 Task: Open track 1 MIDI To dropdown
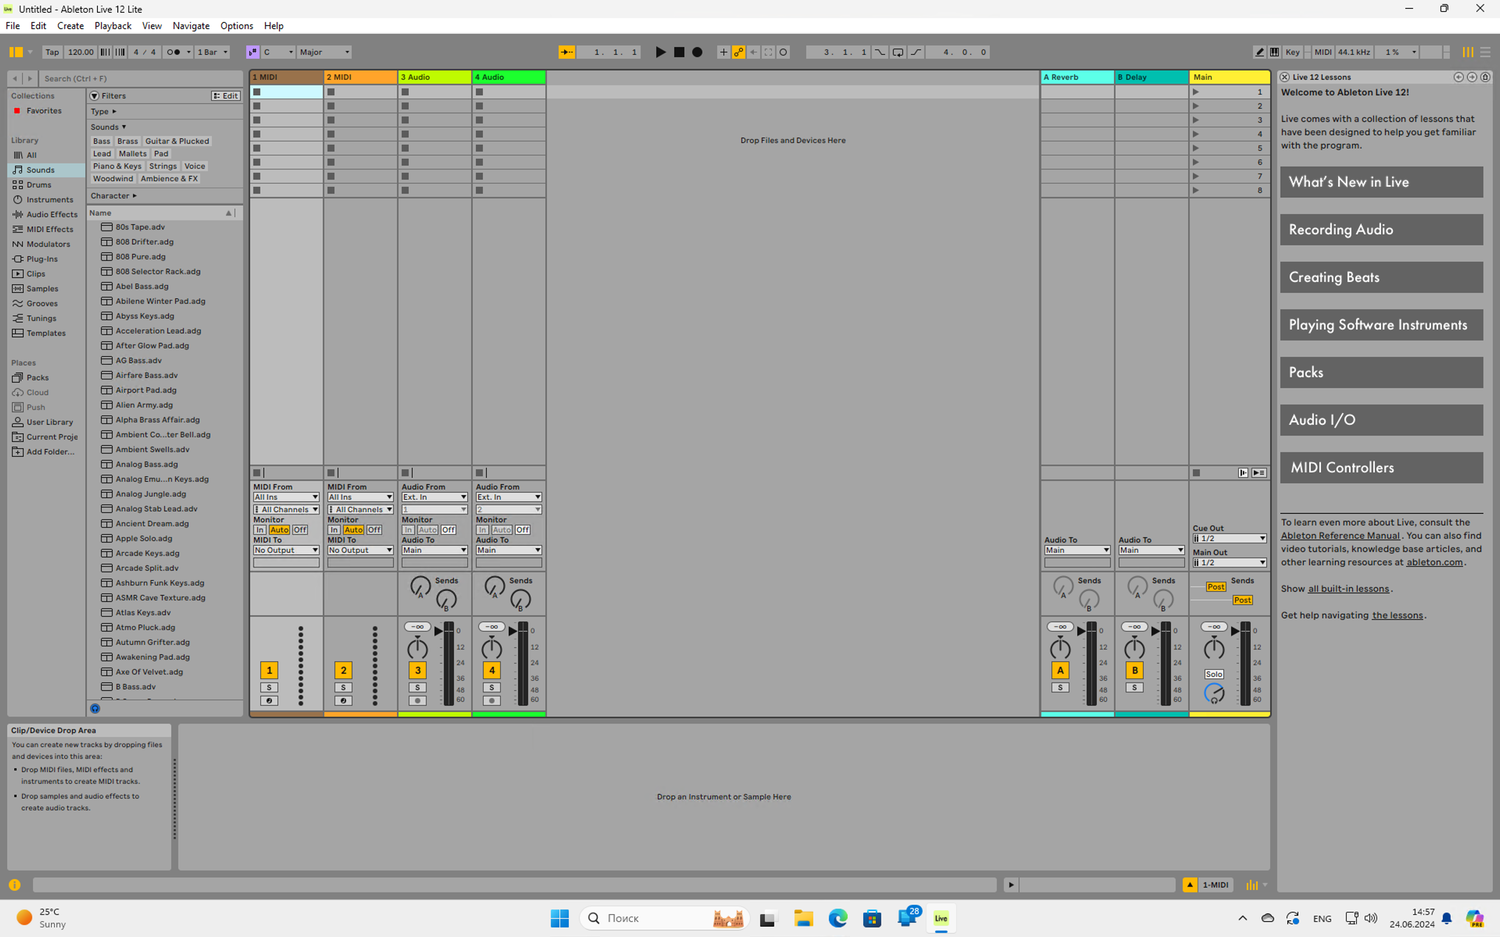pyautogui.click(x=286, y=550)
